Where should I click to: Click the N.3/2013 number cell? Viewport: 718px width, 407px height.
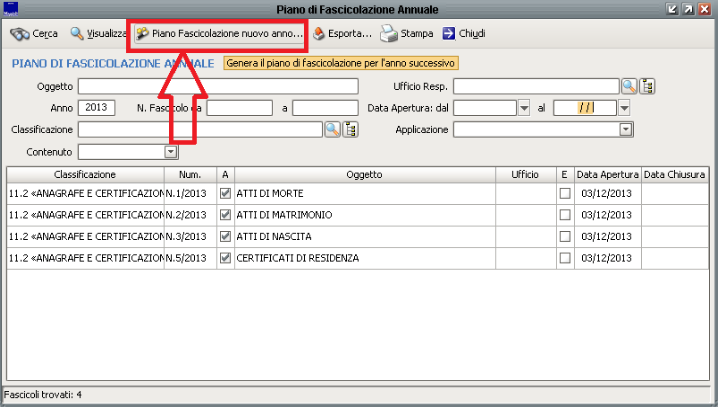click(190, 236)
